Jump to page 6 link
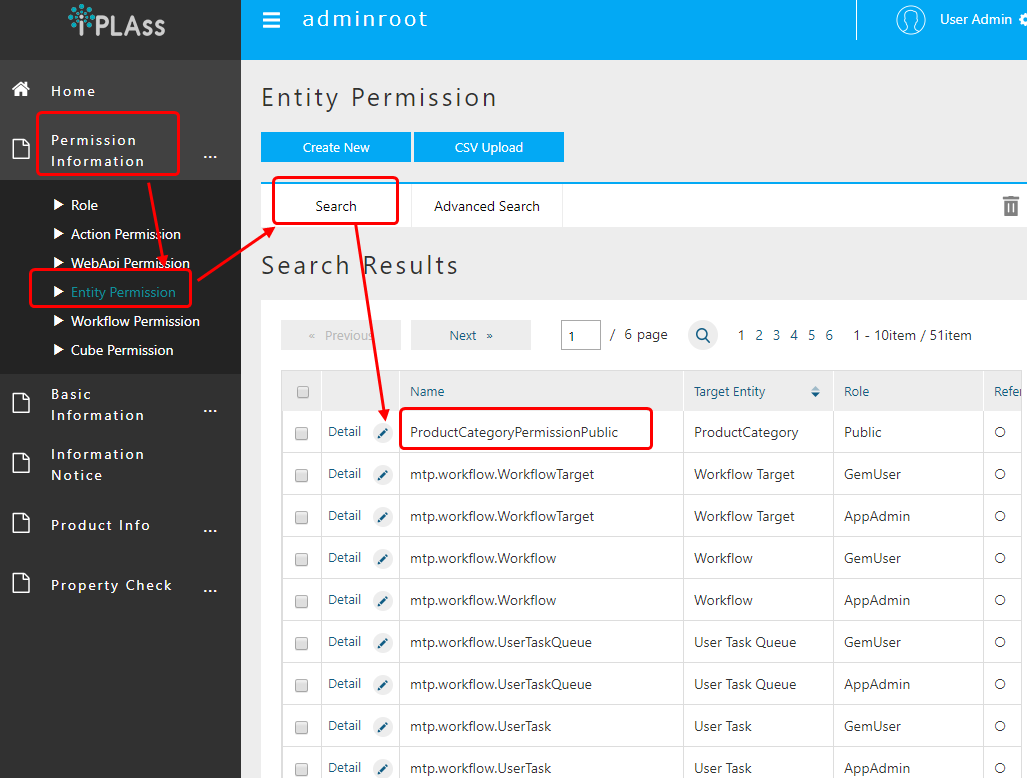The height and width of the screenshot is (778, 1027). pos(829,335)
